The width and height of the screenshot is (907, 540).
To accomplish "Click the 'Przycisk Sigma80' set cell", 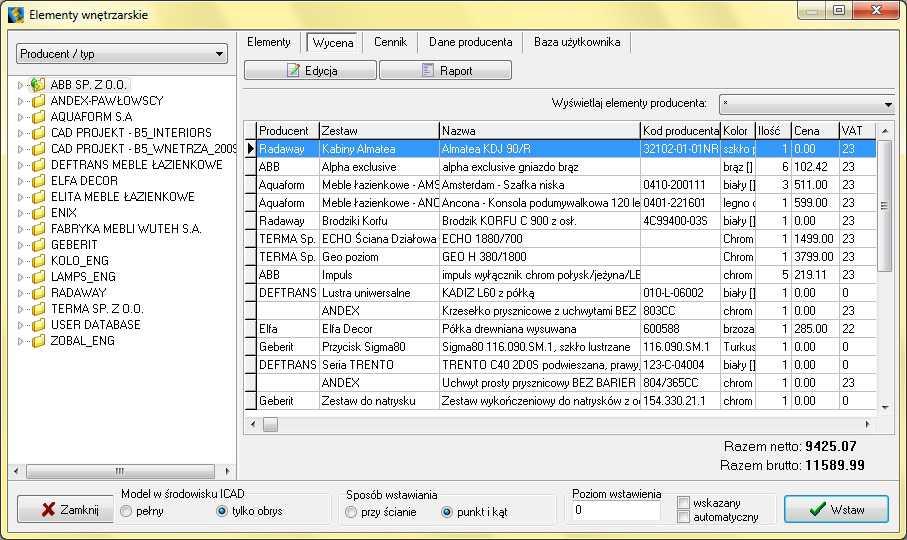I will 379,347.
